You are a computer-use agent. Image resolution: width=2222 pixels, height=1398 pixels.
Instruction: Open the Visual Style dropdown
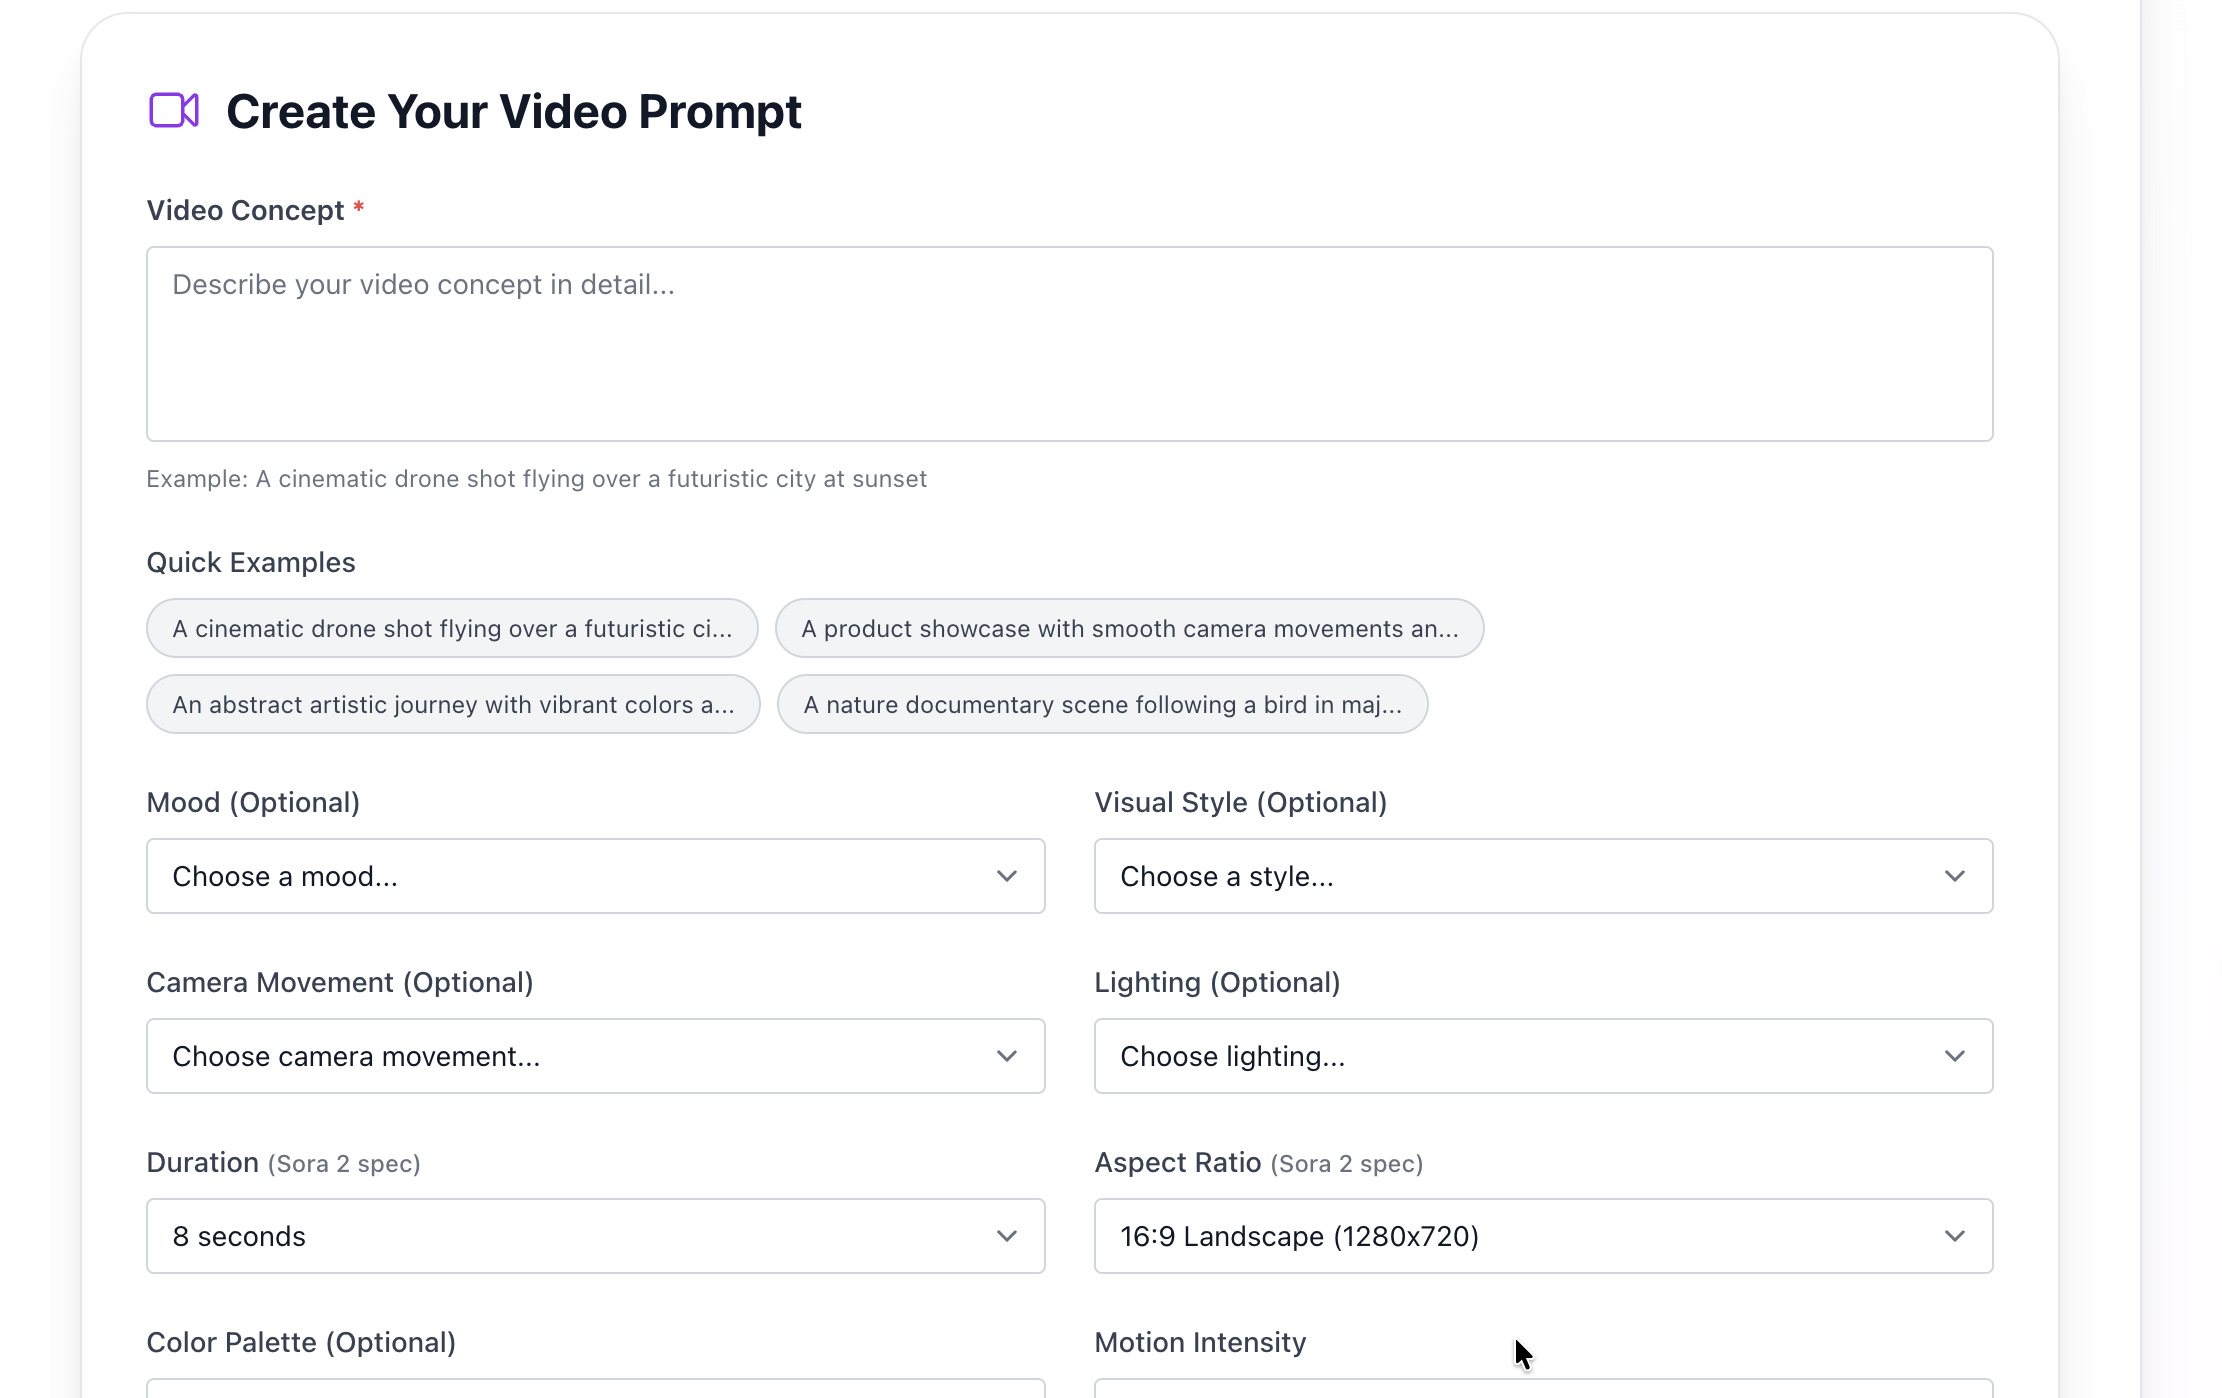tap(1543, 876)
